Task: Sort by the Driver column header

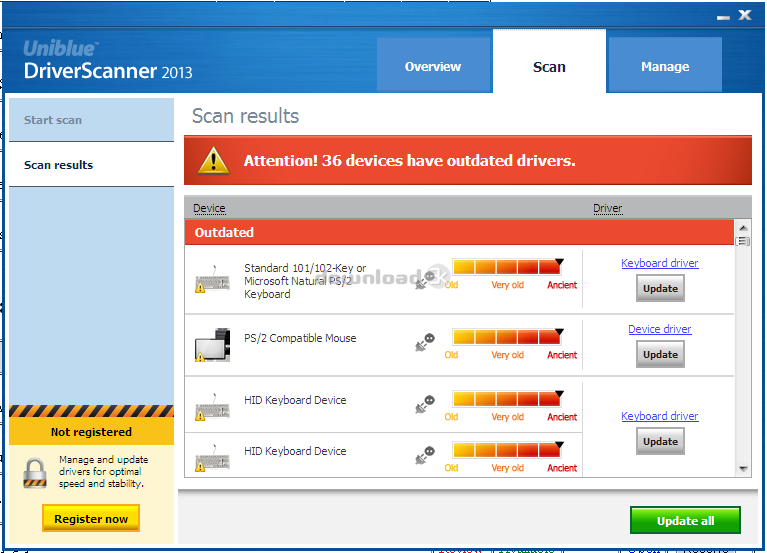Action: tap(608, 208)
